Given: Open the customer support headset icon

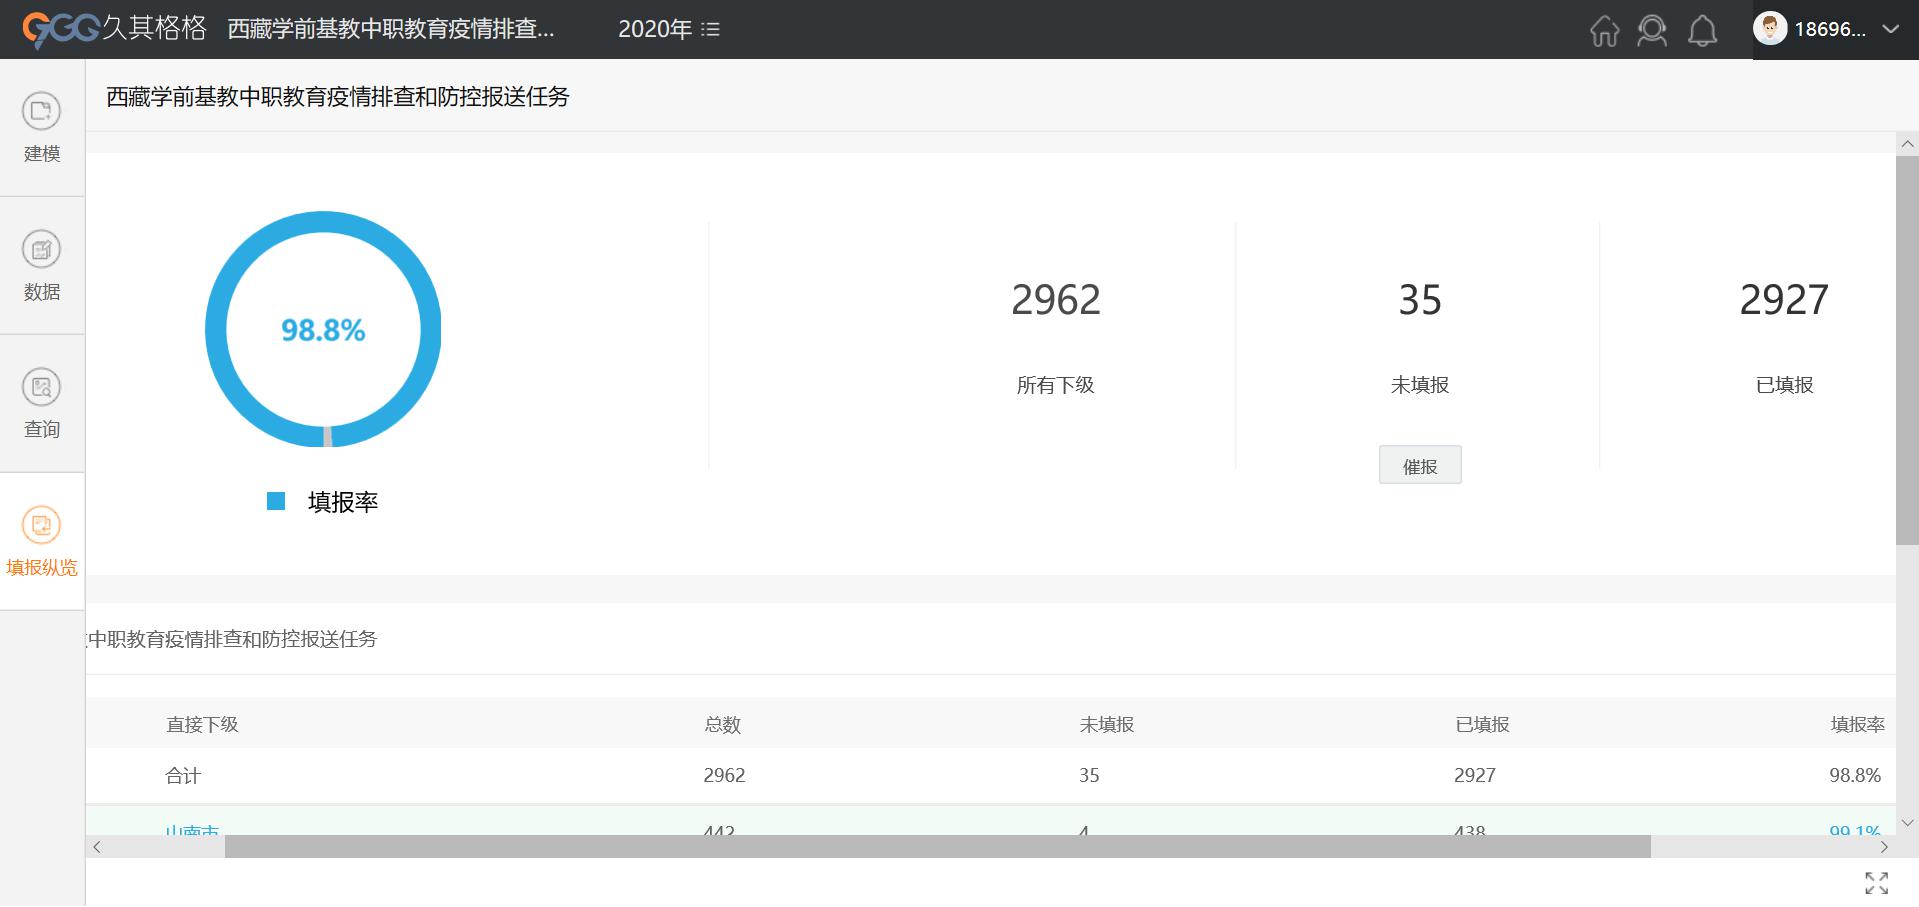Looking at the screenshot, I should 1652,31.
